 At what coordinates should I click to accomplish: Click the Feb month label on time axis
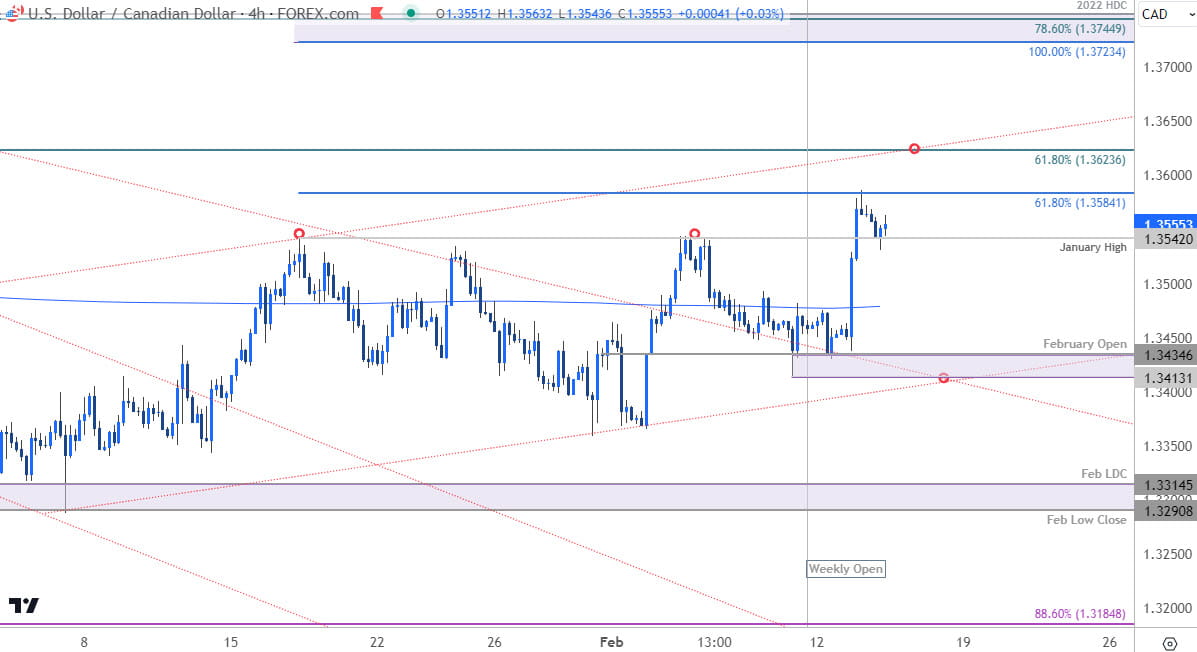(611, 642)
